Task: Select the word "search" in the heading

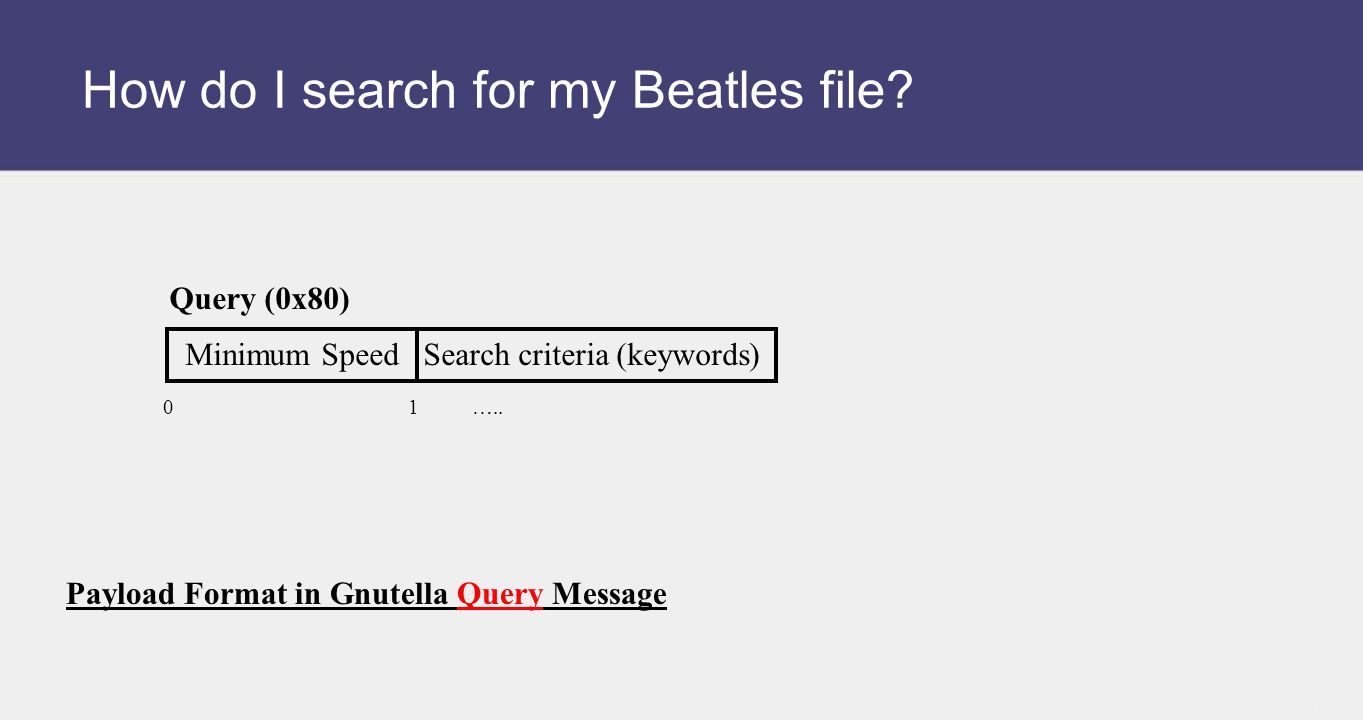Action: point(384,91)
